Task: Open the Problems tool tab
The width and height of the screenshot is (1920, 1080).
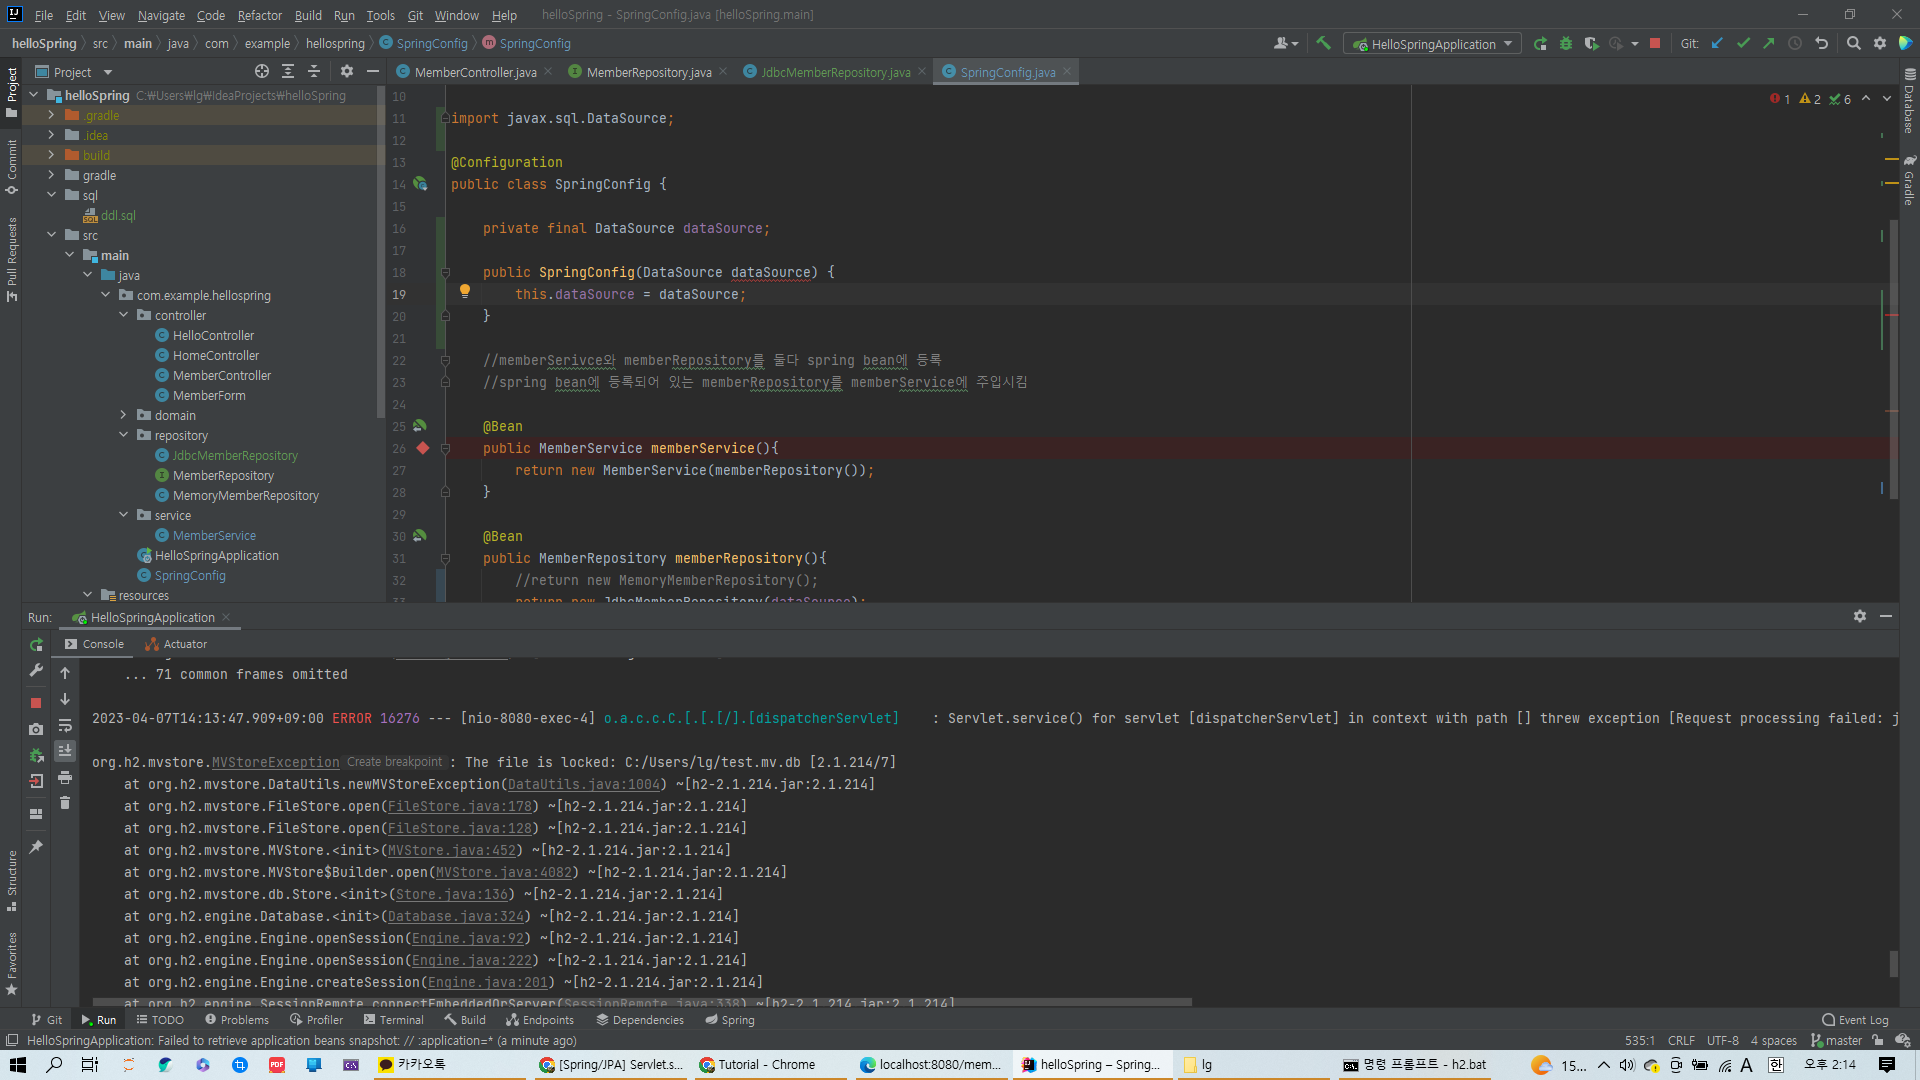Action: pos(237,1020)
